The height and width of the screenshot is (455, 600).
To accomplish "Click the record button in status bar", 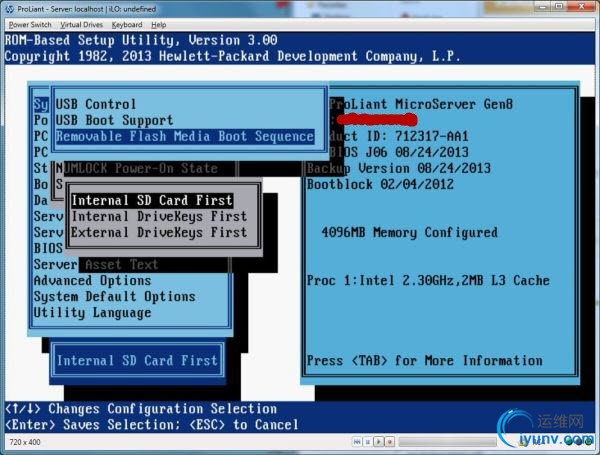I will tap(390, 442).
